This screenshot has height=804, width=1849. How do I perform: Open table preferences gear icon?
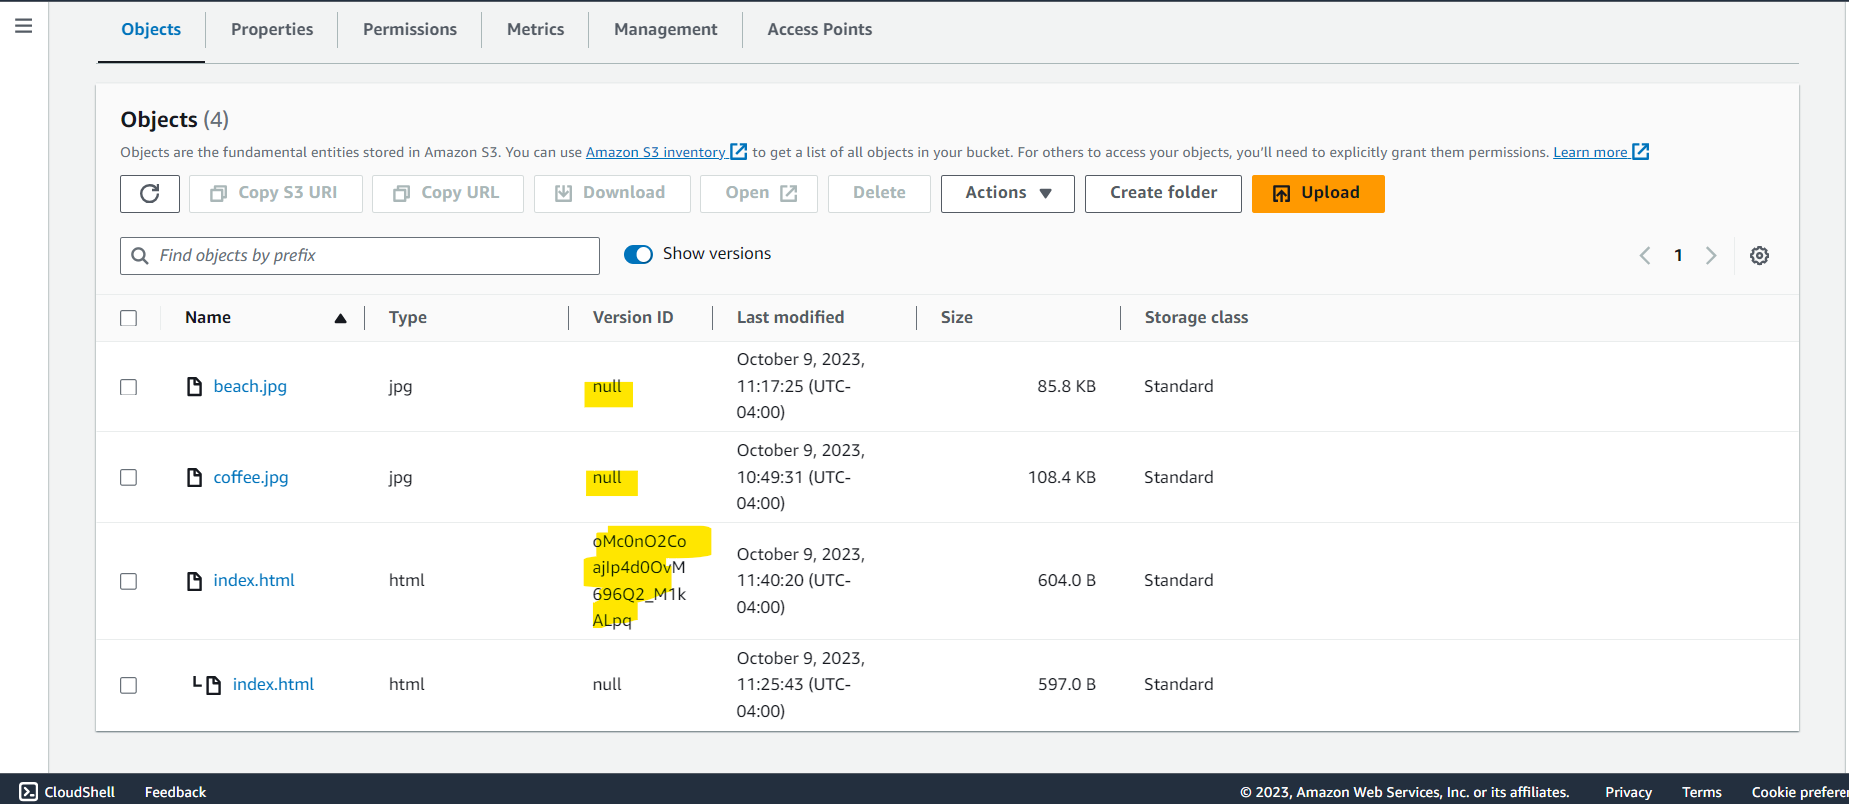[1759, 256]
